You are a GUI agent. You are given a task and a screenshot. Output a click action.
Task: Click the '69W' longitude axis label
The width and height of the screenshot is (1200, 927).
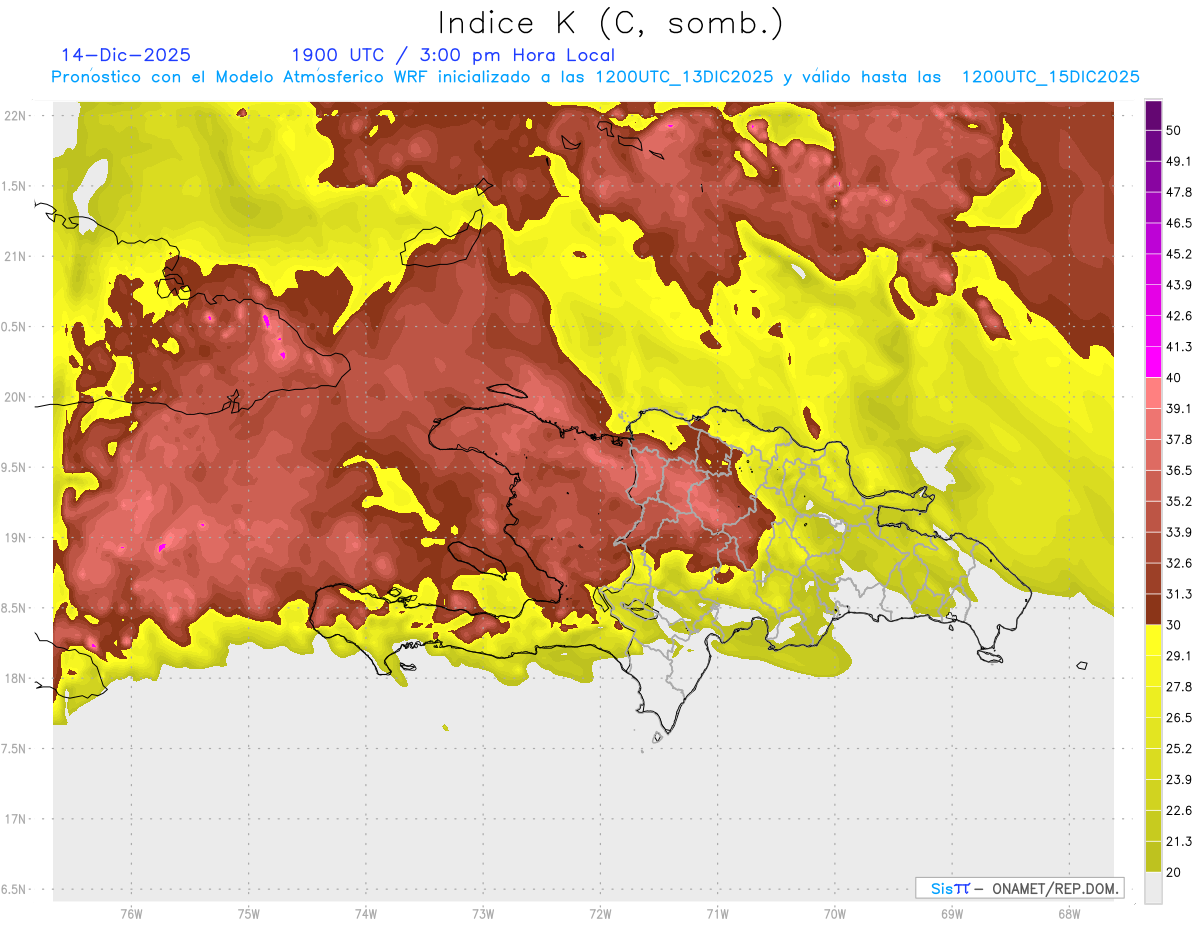click(x=952, y=913)
